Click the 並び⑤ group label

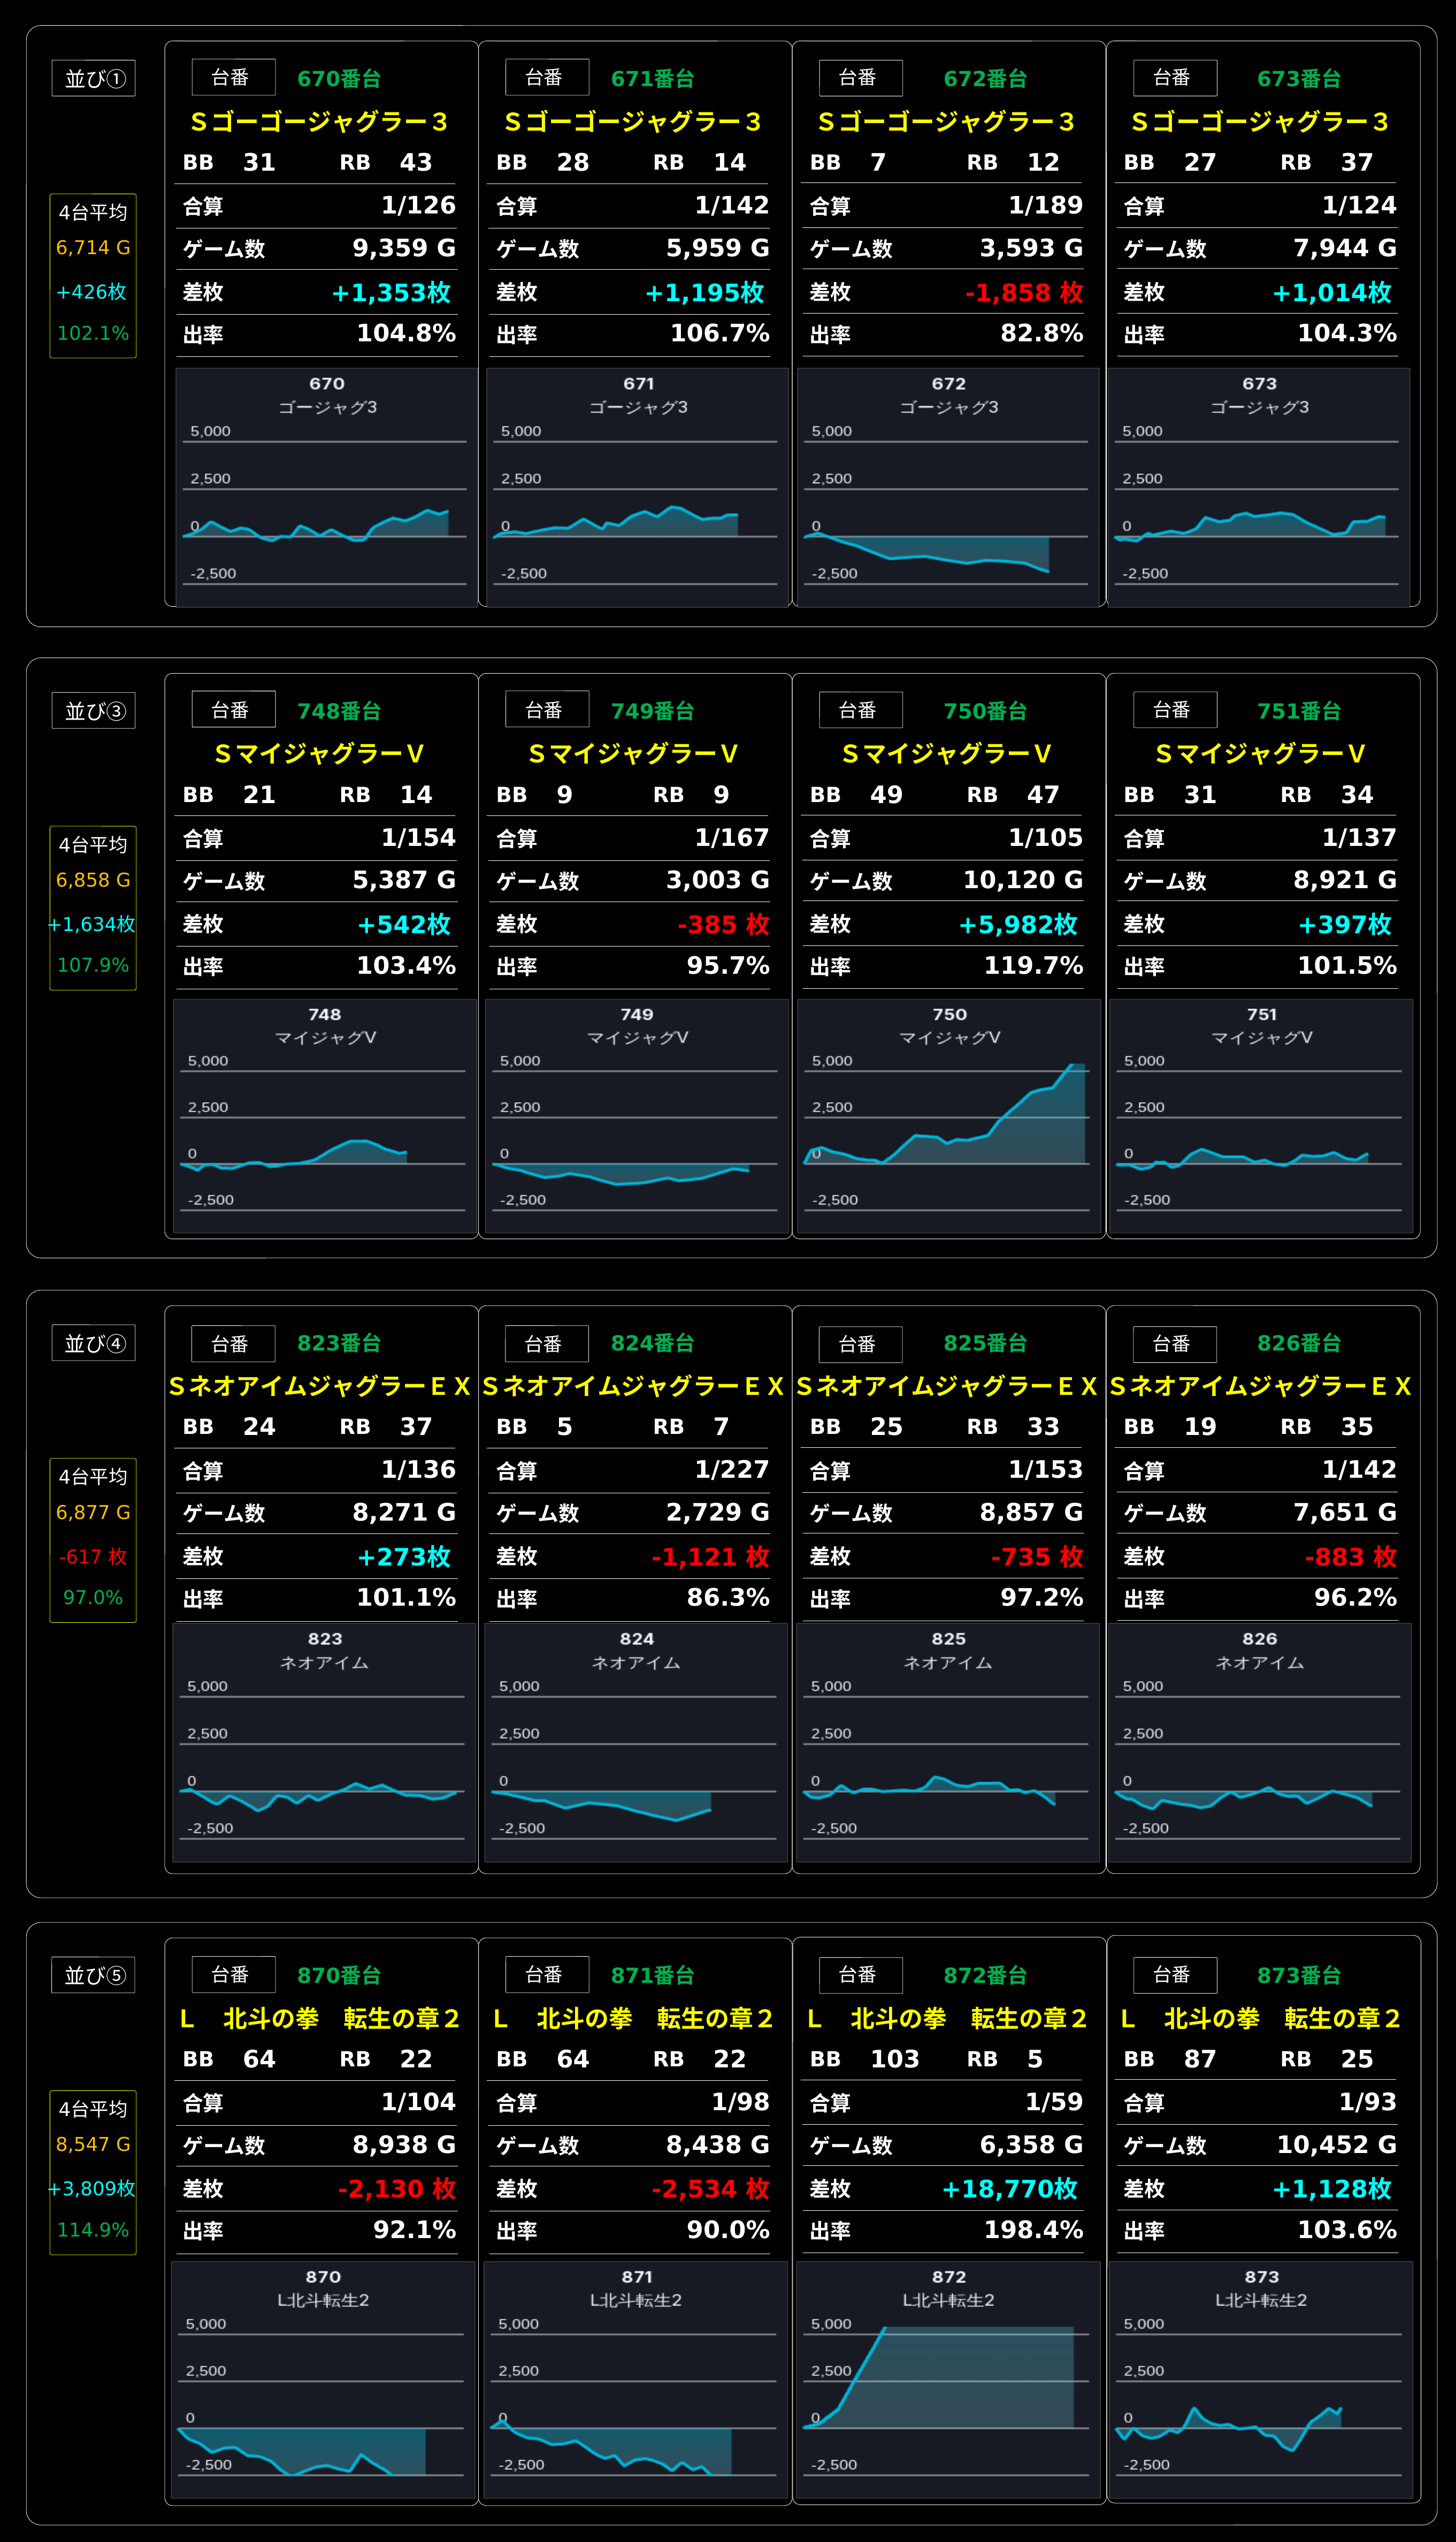(94, 1975)
